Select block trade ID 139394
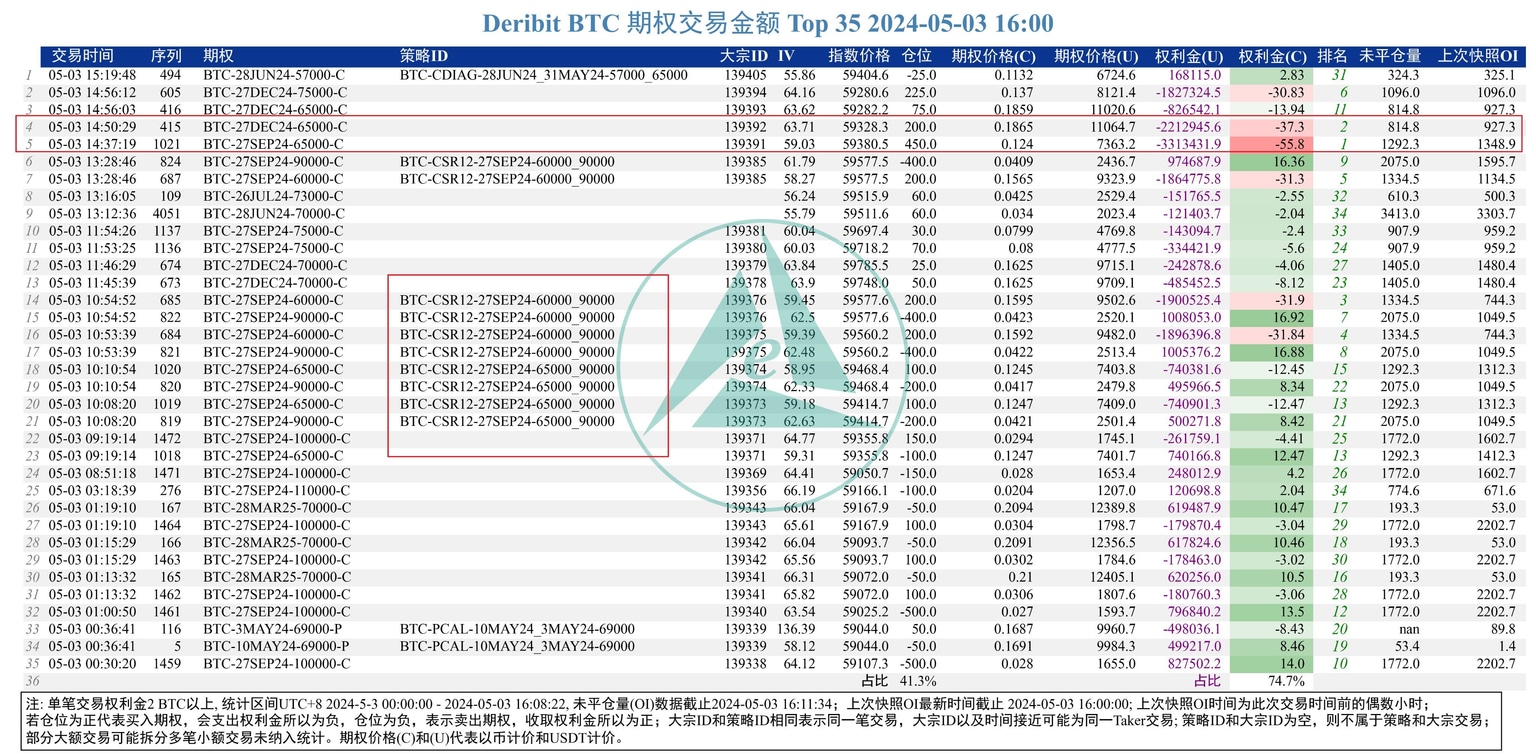The width and height of the screenshot is (1536, 756). 745,92
